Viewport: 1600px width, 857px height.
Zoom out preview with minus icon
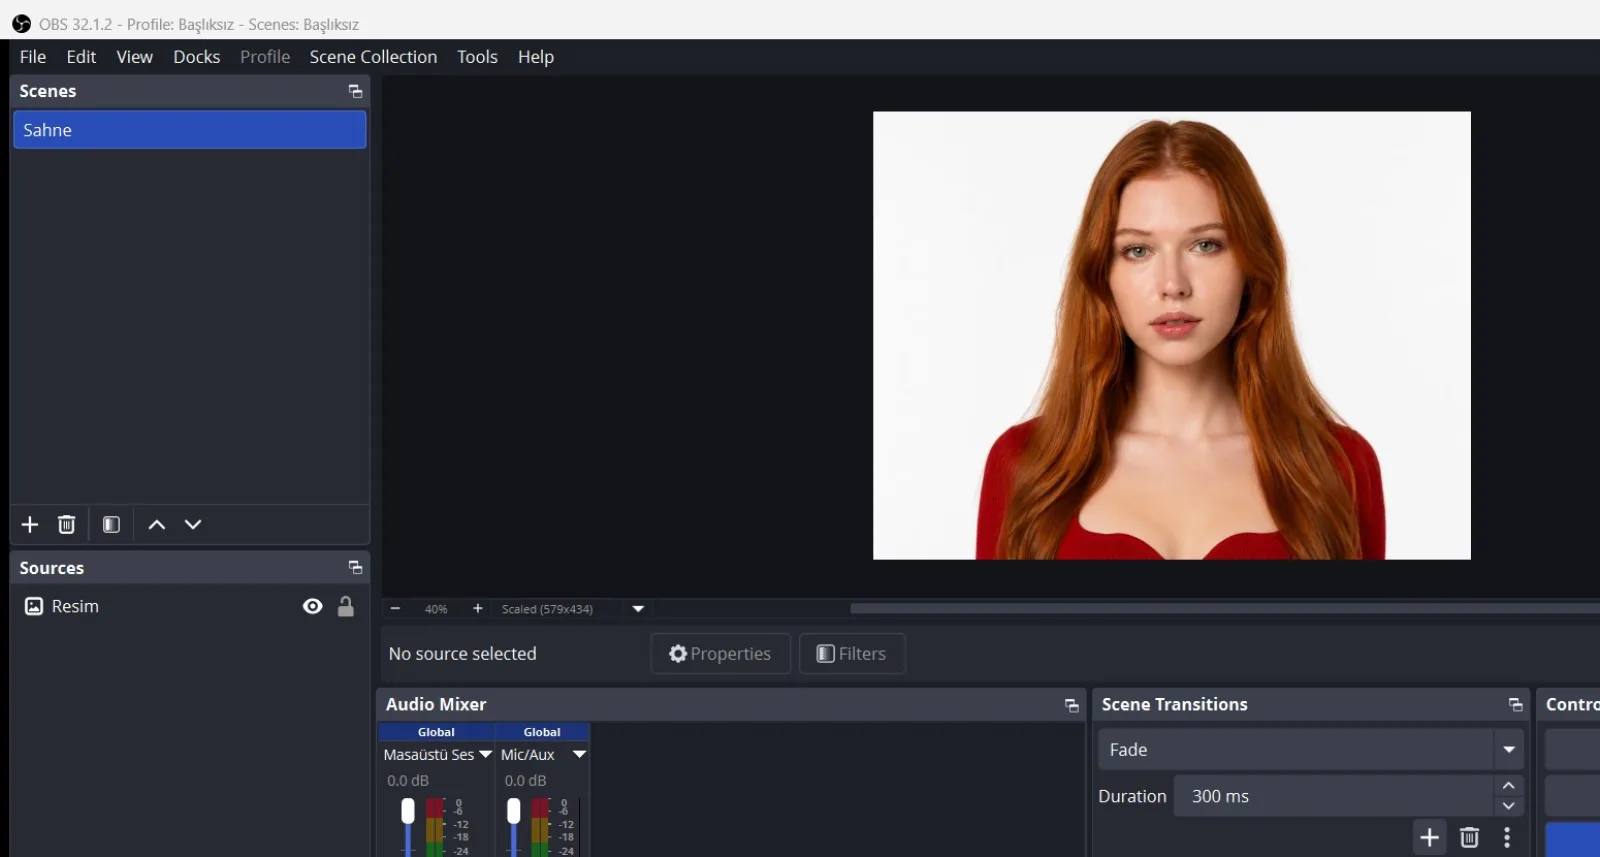coord(395,608)
